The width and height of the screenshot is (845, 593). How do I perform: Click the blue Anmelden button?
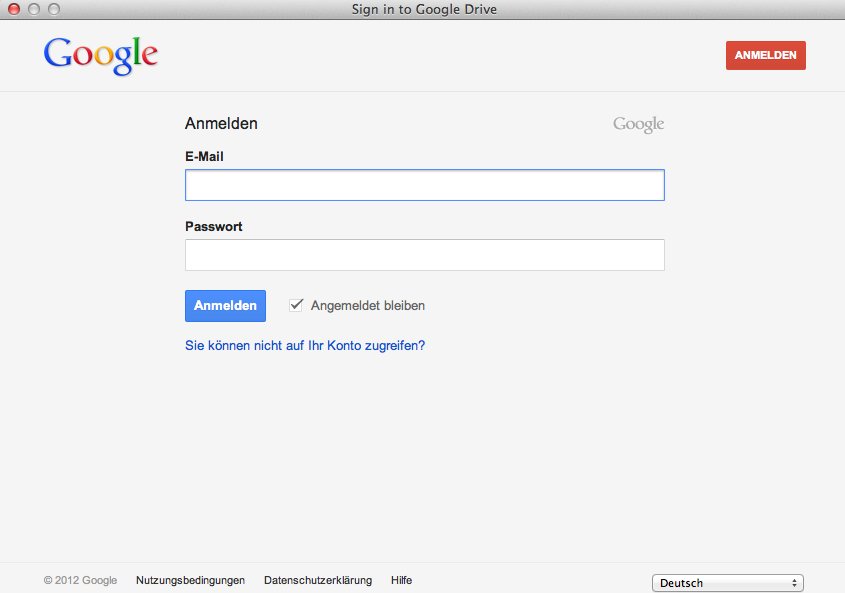click(225, 306)
